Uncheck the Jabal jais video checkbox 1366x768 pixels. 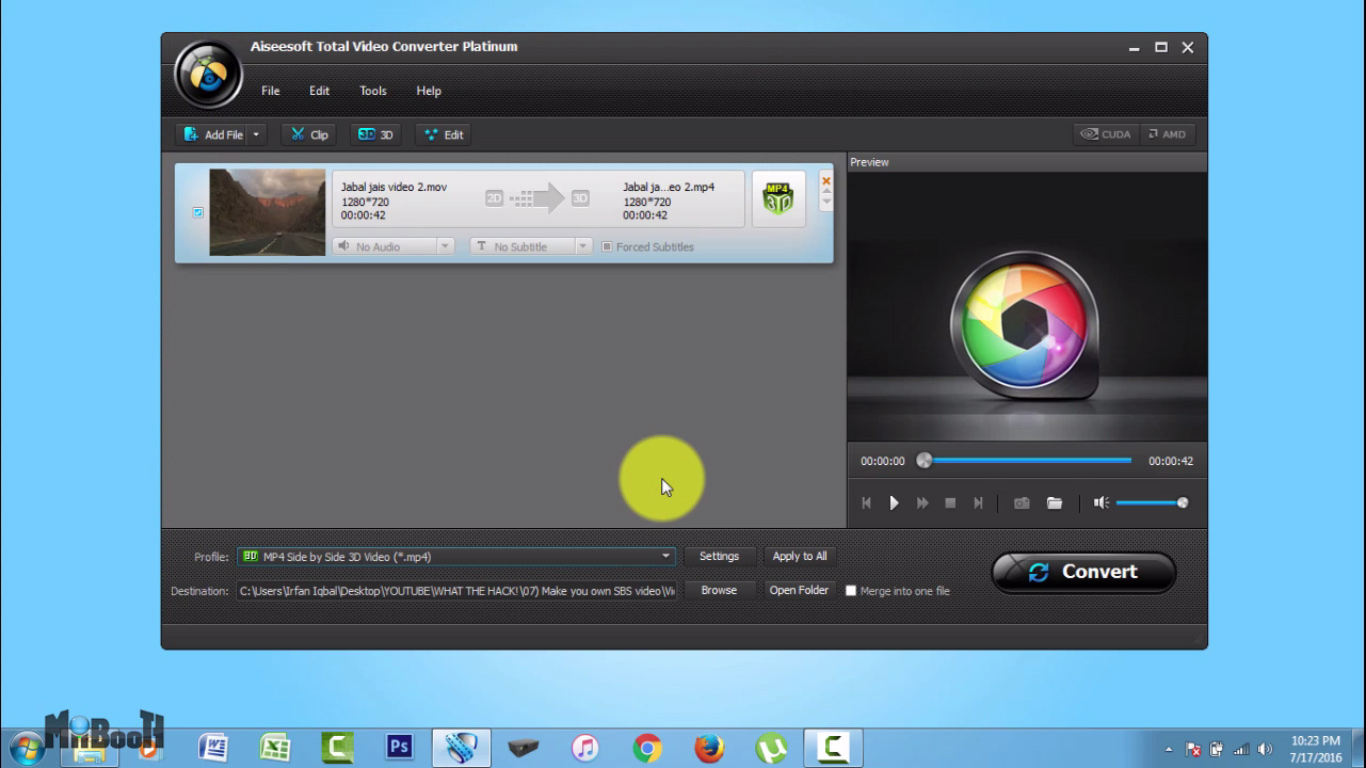click(198, 212)
